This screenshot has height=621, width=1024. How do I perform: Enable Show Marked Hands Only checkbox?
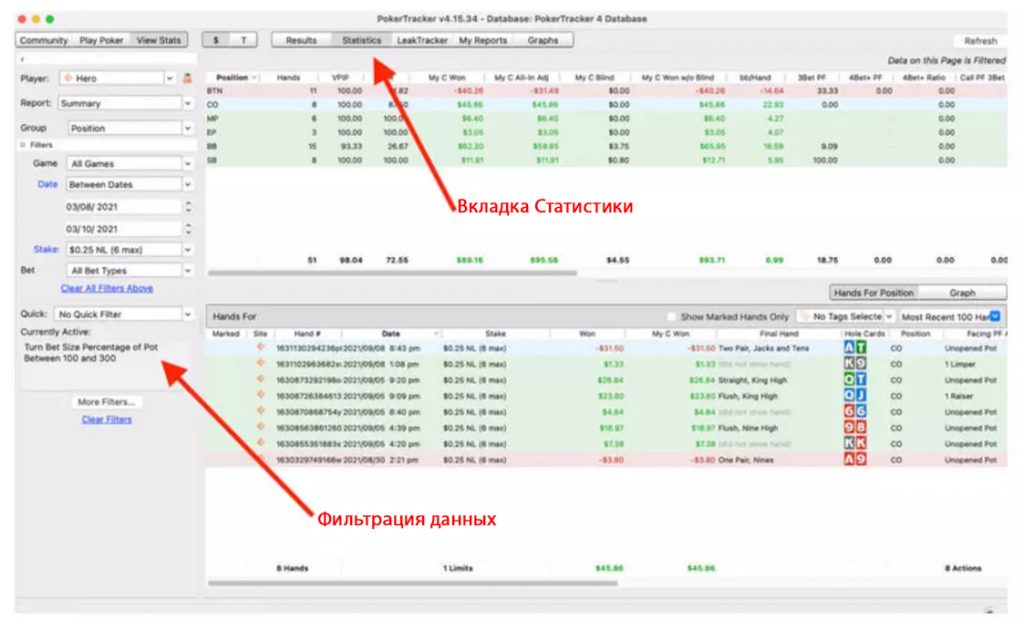coord(671,317)
